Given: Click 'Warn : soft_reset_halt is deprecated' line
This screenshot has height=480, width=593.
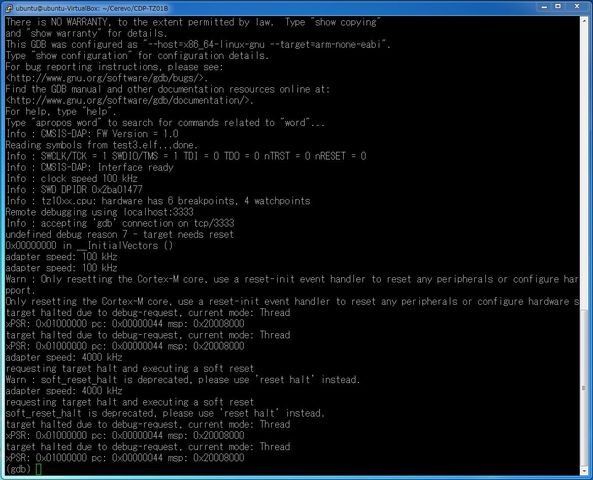Looking at the screenshot, I should [x=183, y=379].
